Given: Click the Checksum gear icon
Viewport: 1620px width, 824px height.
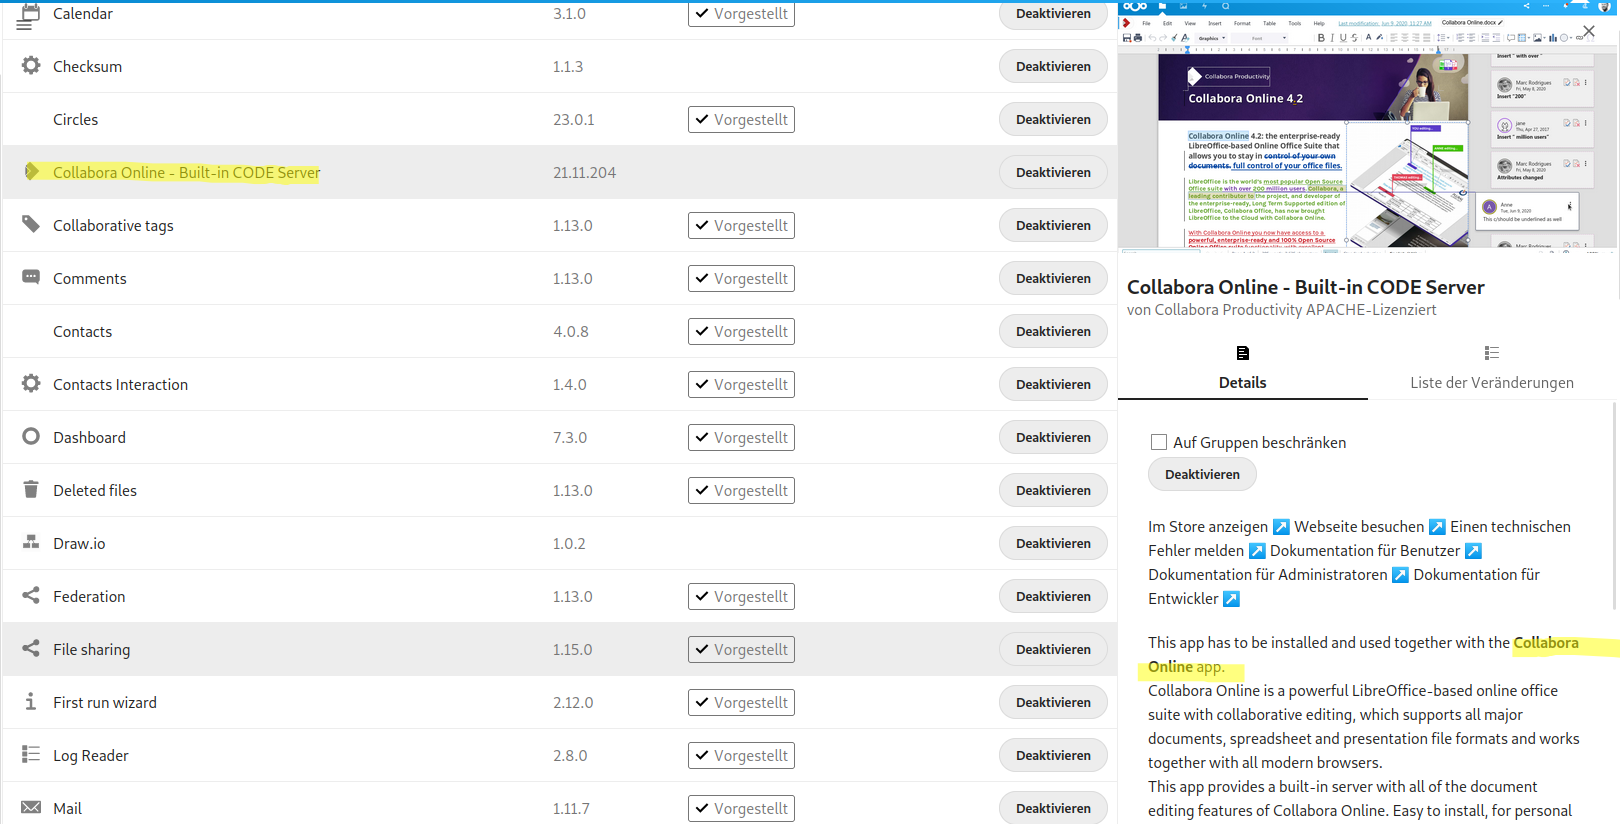Looking at the screenshot, I should 31,65.
